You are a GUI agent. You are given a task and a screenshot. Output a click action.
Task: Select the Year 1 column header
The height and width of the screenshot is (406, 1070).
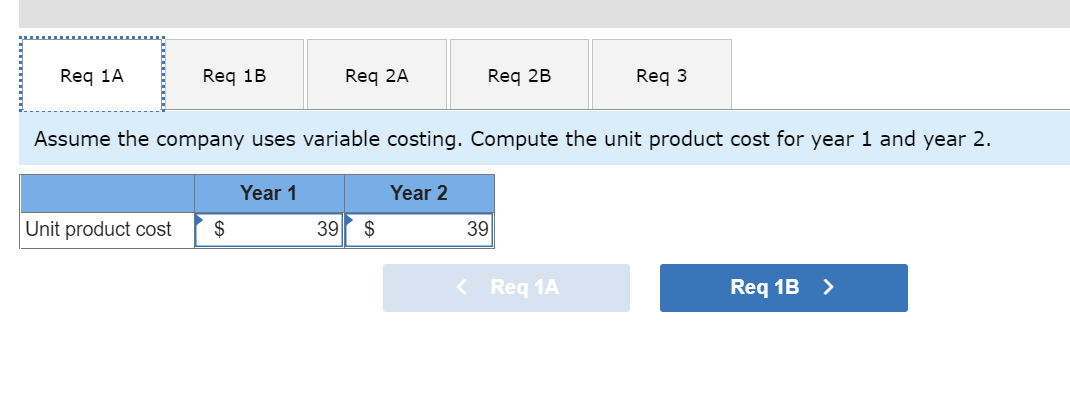pos(268,193)
